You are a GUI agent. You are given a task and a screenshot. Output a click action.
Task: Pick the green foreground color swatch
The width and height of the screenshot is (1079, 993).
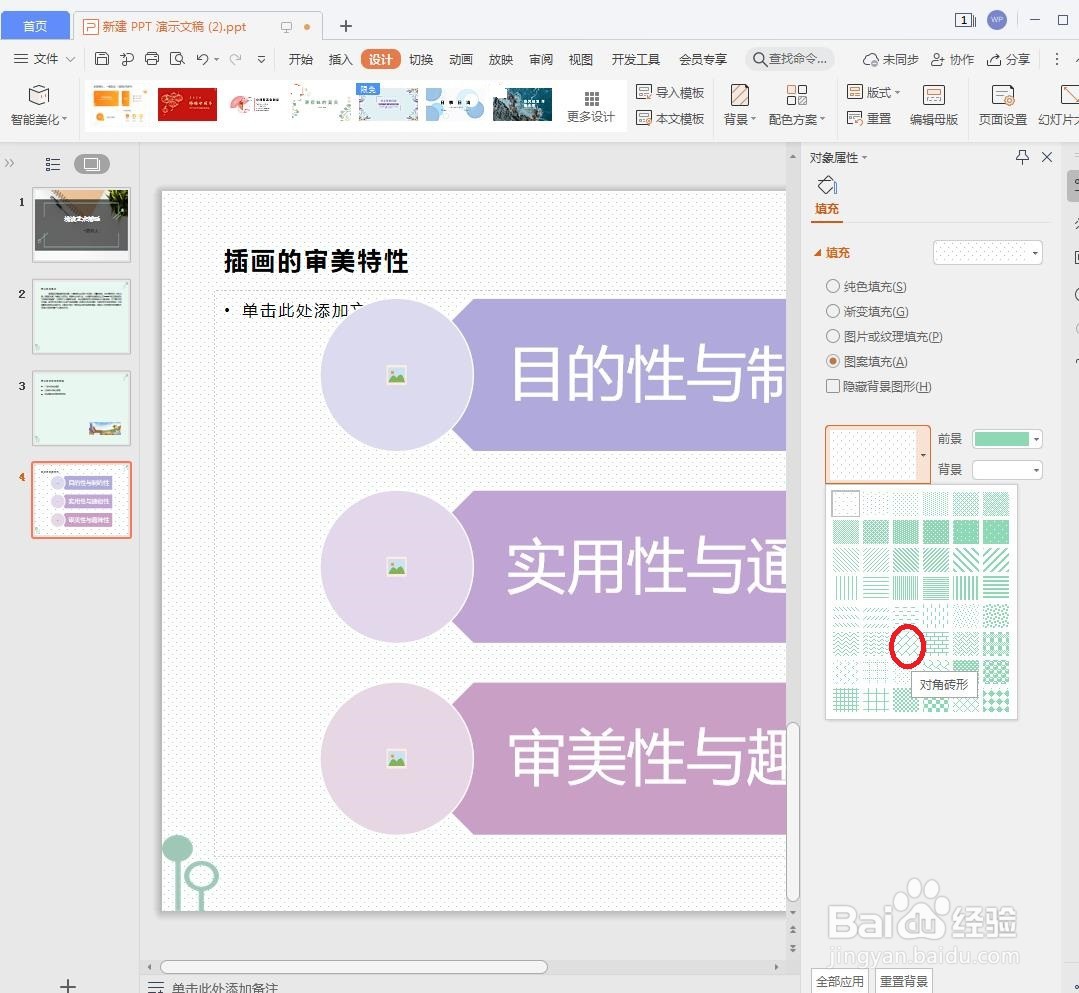point(1004,438)
